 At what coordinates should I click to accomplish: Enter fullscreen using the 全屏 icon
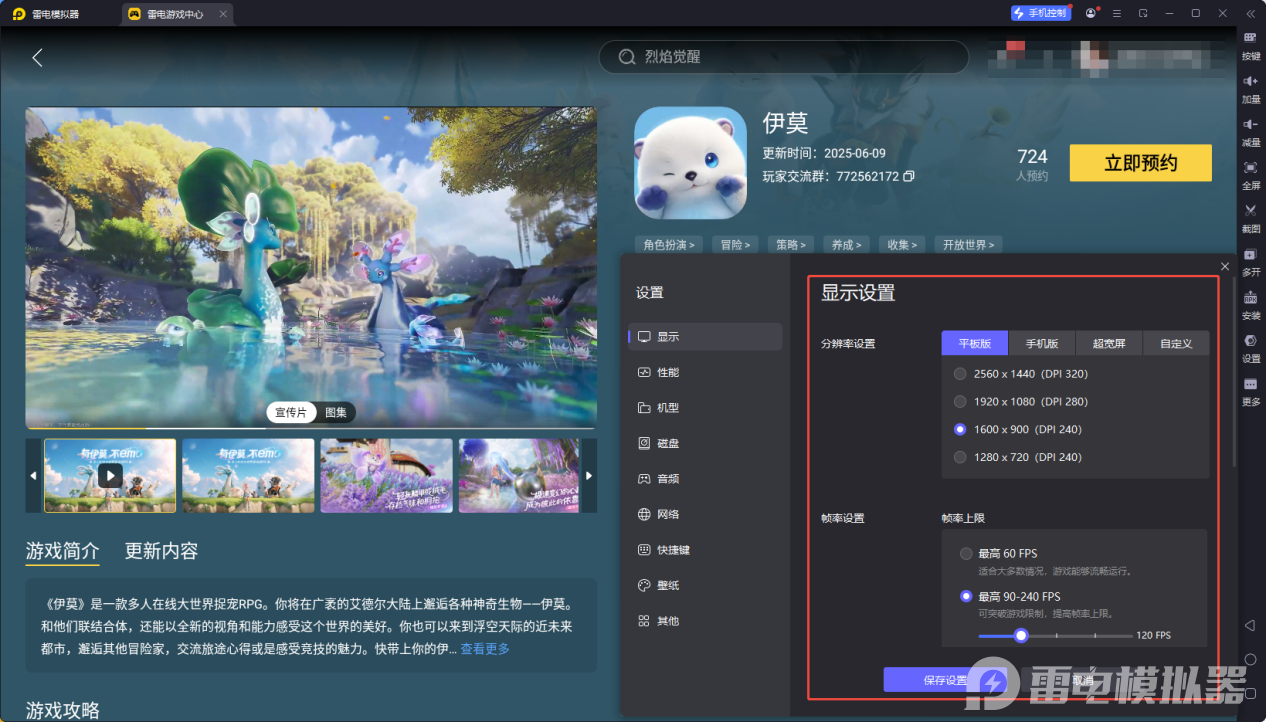(x=1250, y=176)
